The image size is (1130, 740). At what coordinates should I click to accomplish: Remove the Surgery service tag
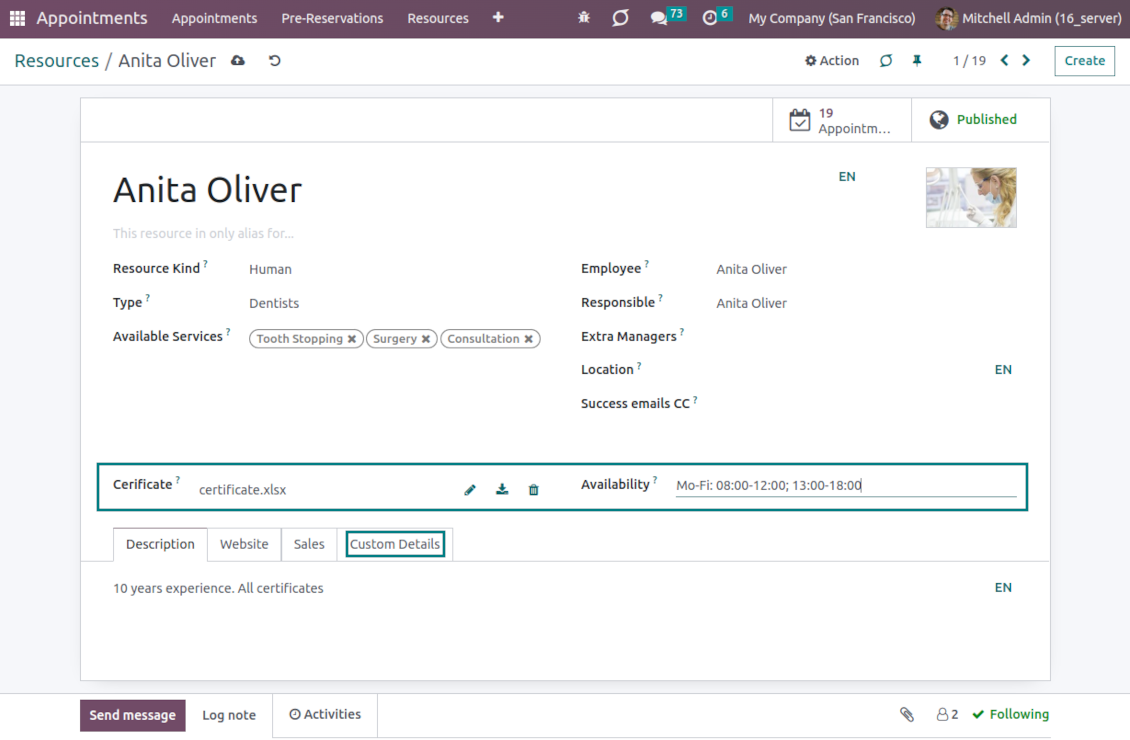[426, 339]
